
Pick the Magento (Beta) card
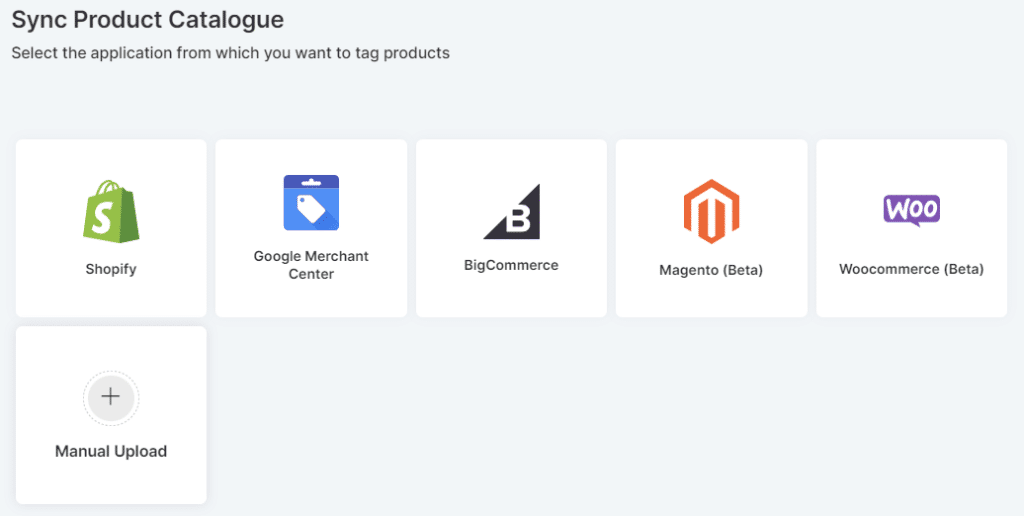(711, 297)
